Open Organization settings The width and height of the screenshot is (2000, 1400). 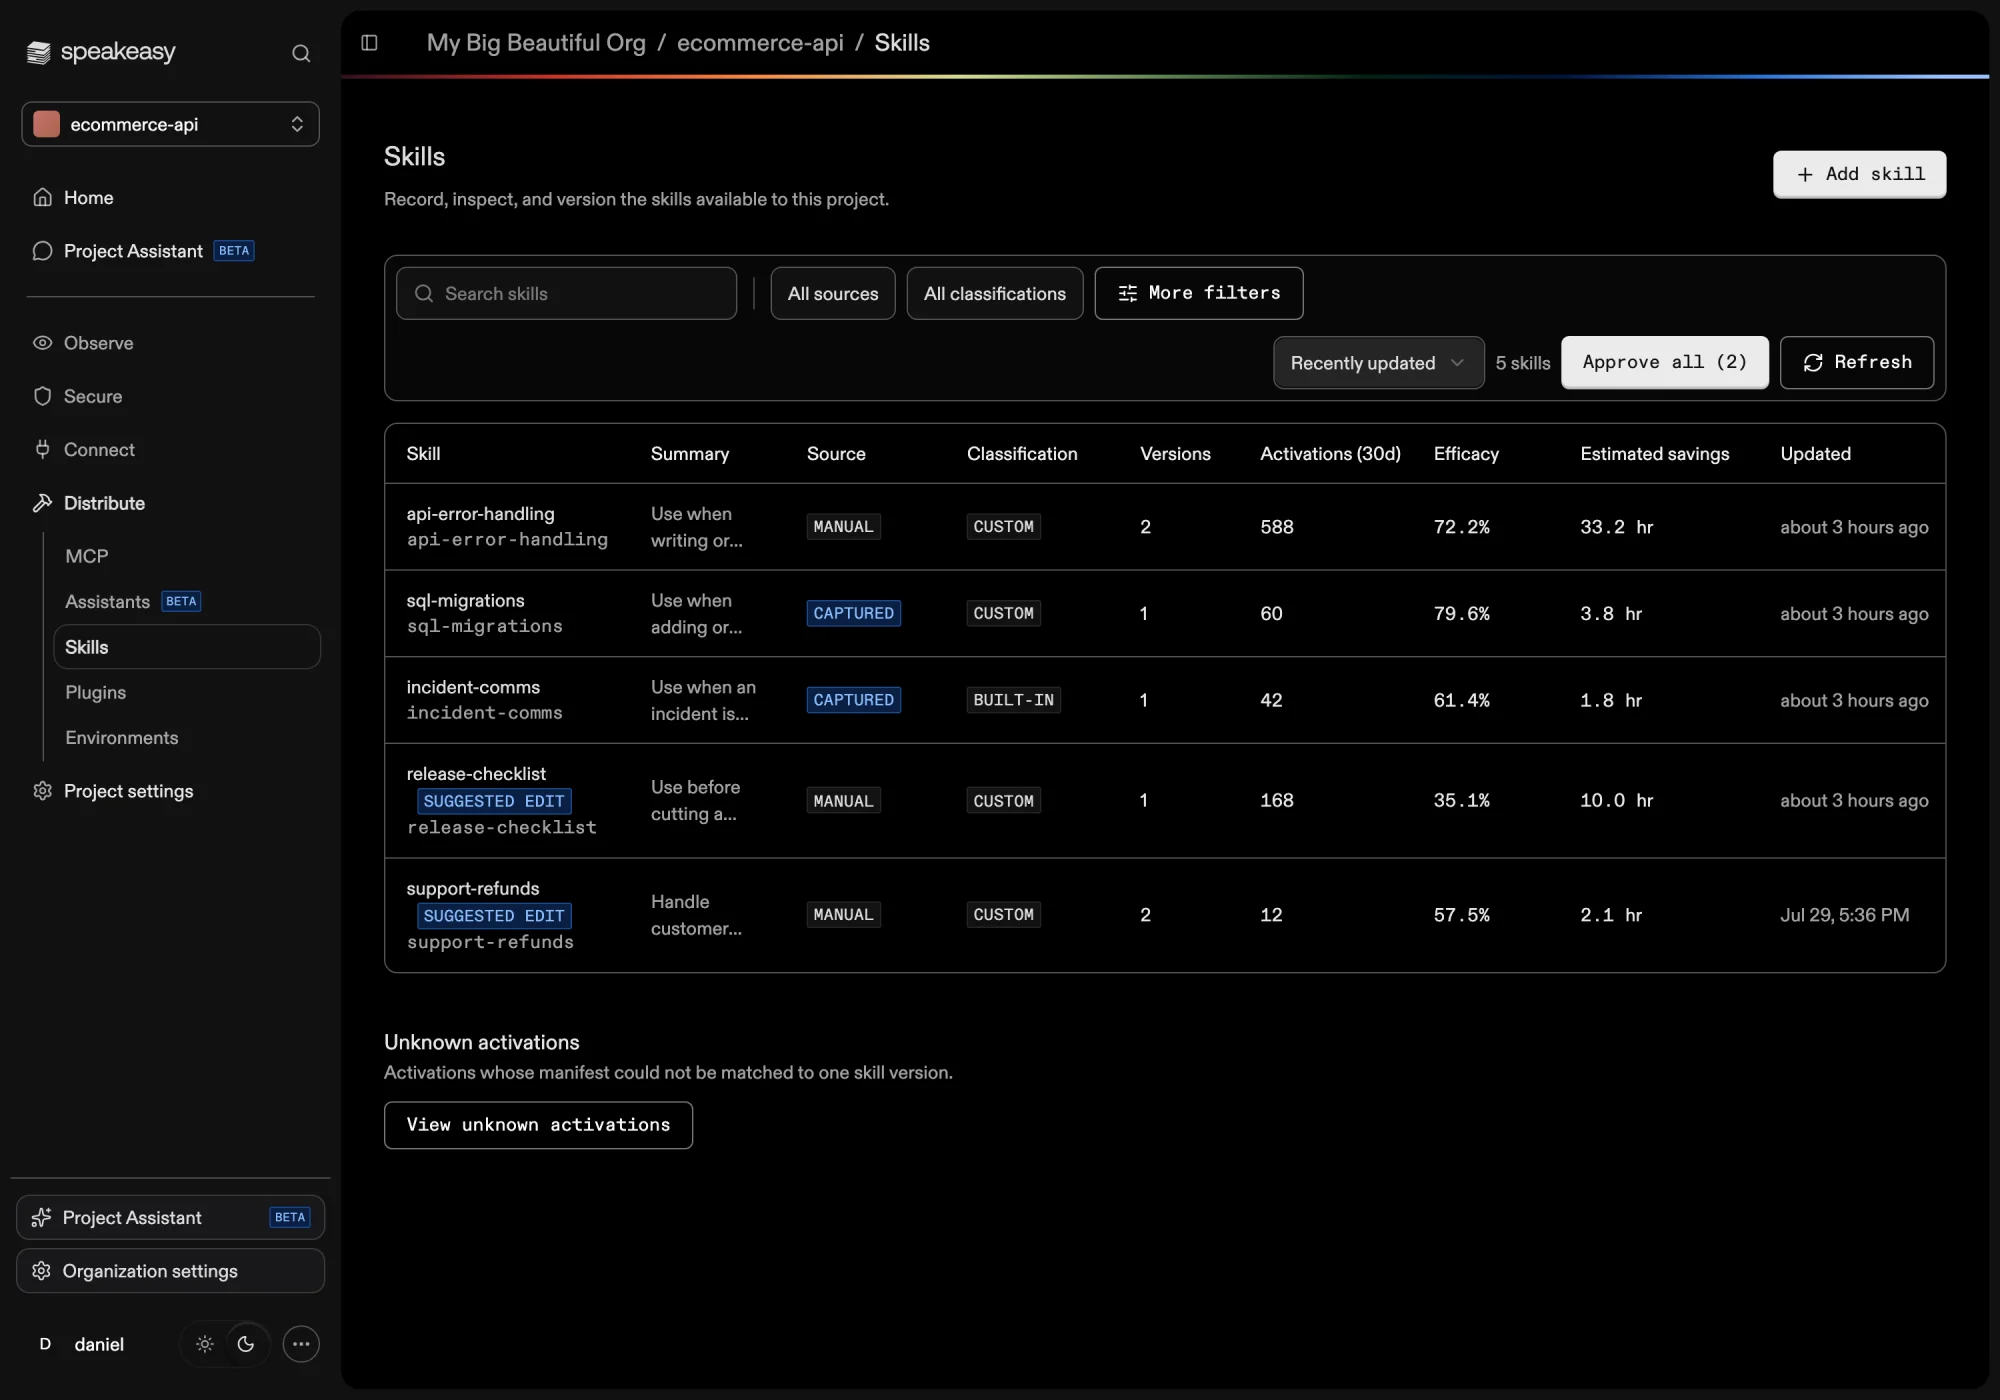click(170, 1271)
